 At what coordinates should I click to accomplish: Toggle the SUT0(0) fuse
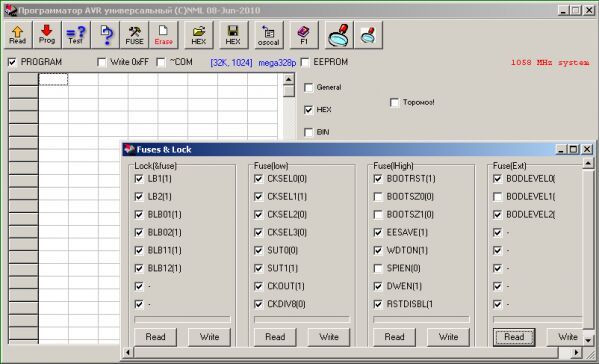click(x=259, y=250)
